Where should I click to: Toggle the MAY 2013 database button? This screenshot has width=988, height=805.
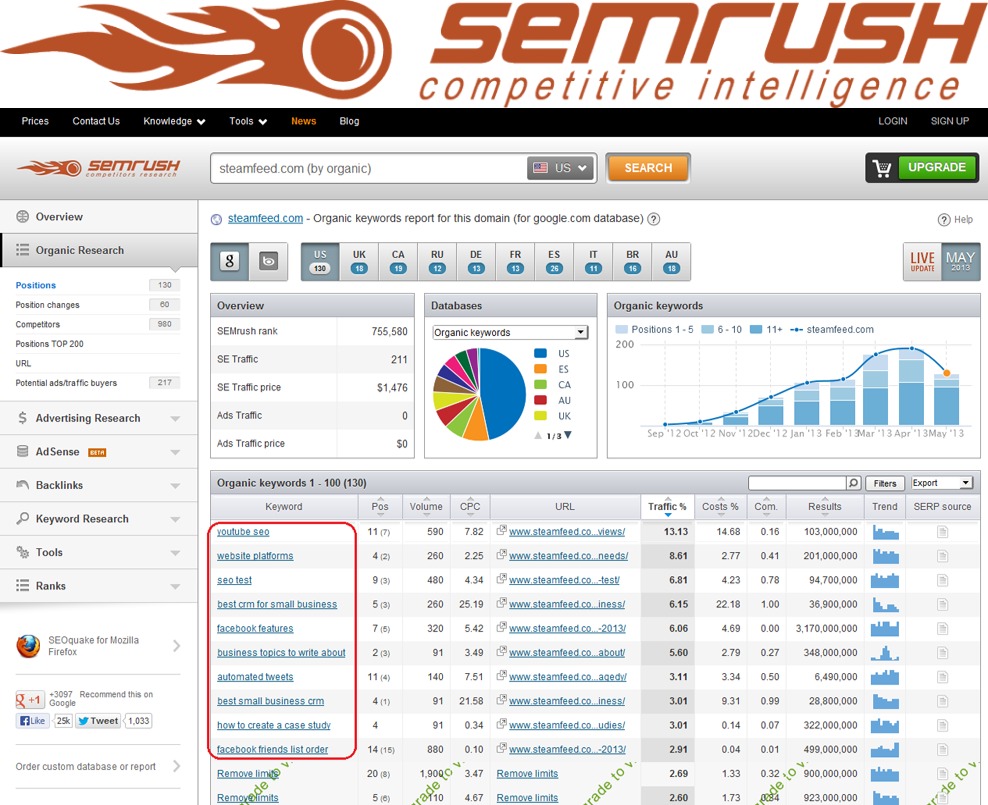[x=960, y=261]
